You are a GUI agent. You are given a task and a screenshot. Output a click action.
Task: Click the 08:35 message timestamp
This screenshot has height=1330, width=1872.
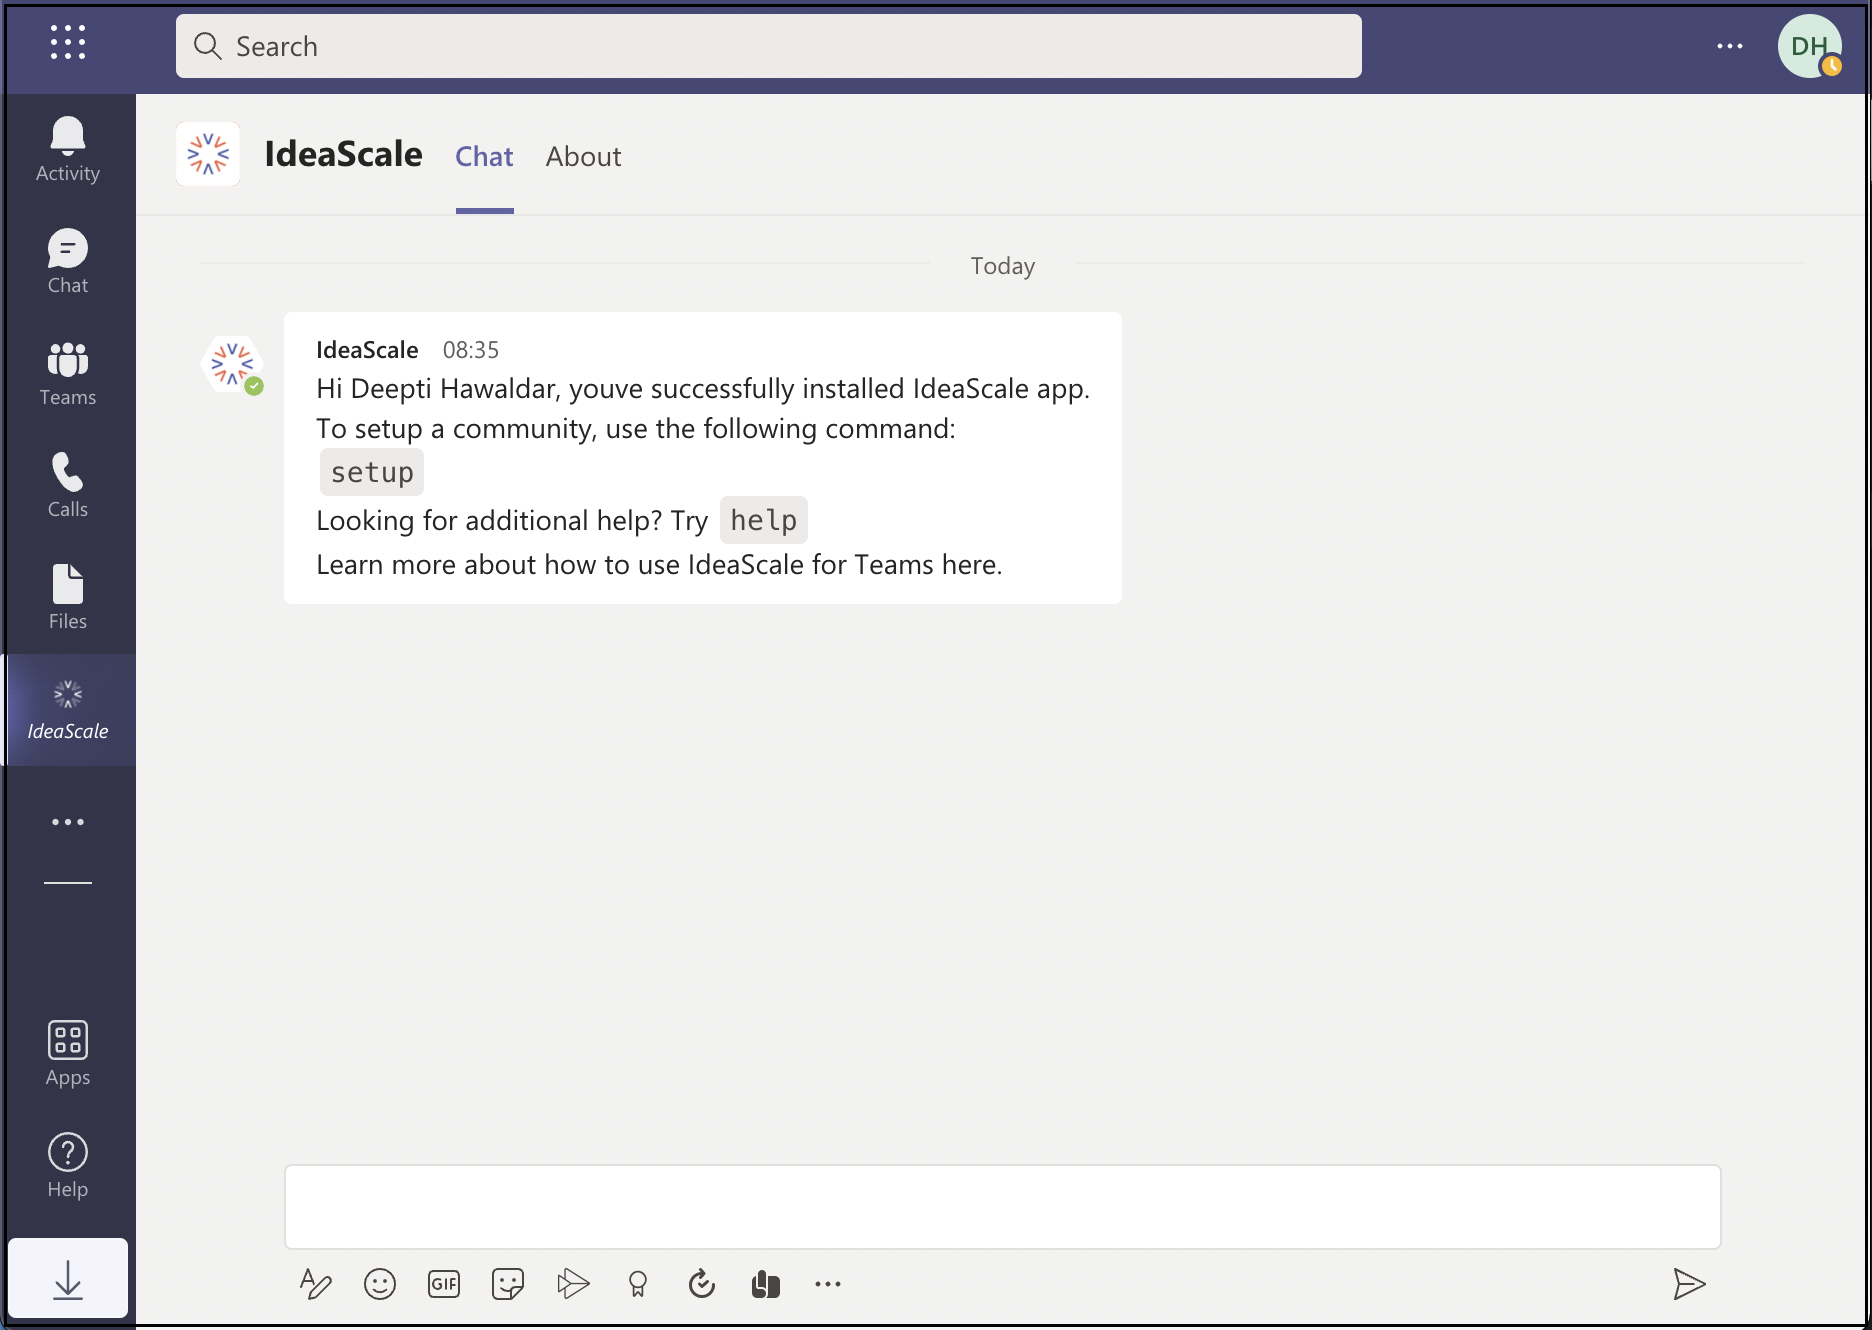tap(470, 350)
